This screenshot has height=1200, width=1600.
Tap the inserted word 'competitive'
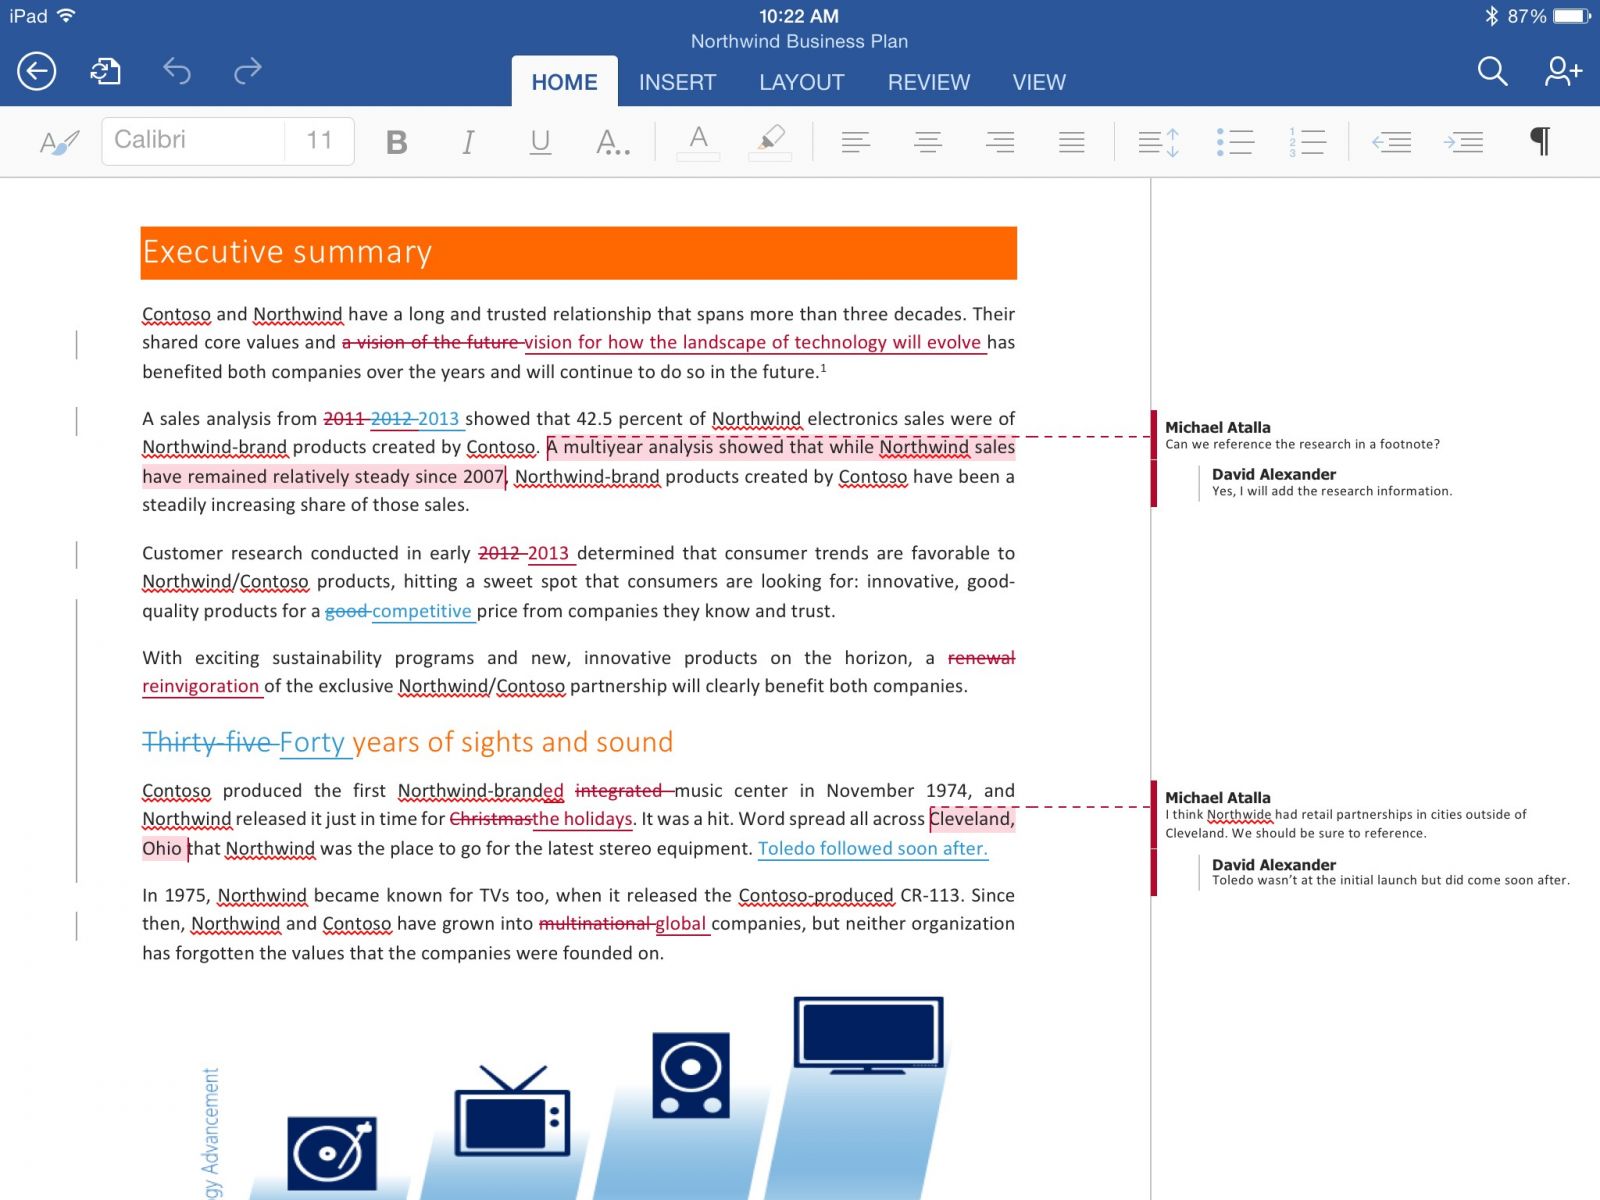tap(421, 611)
